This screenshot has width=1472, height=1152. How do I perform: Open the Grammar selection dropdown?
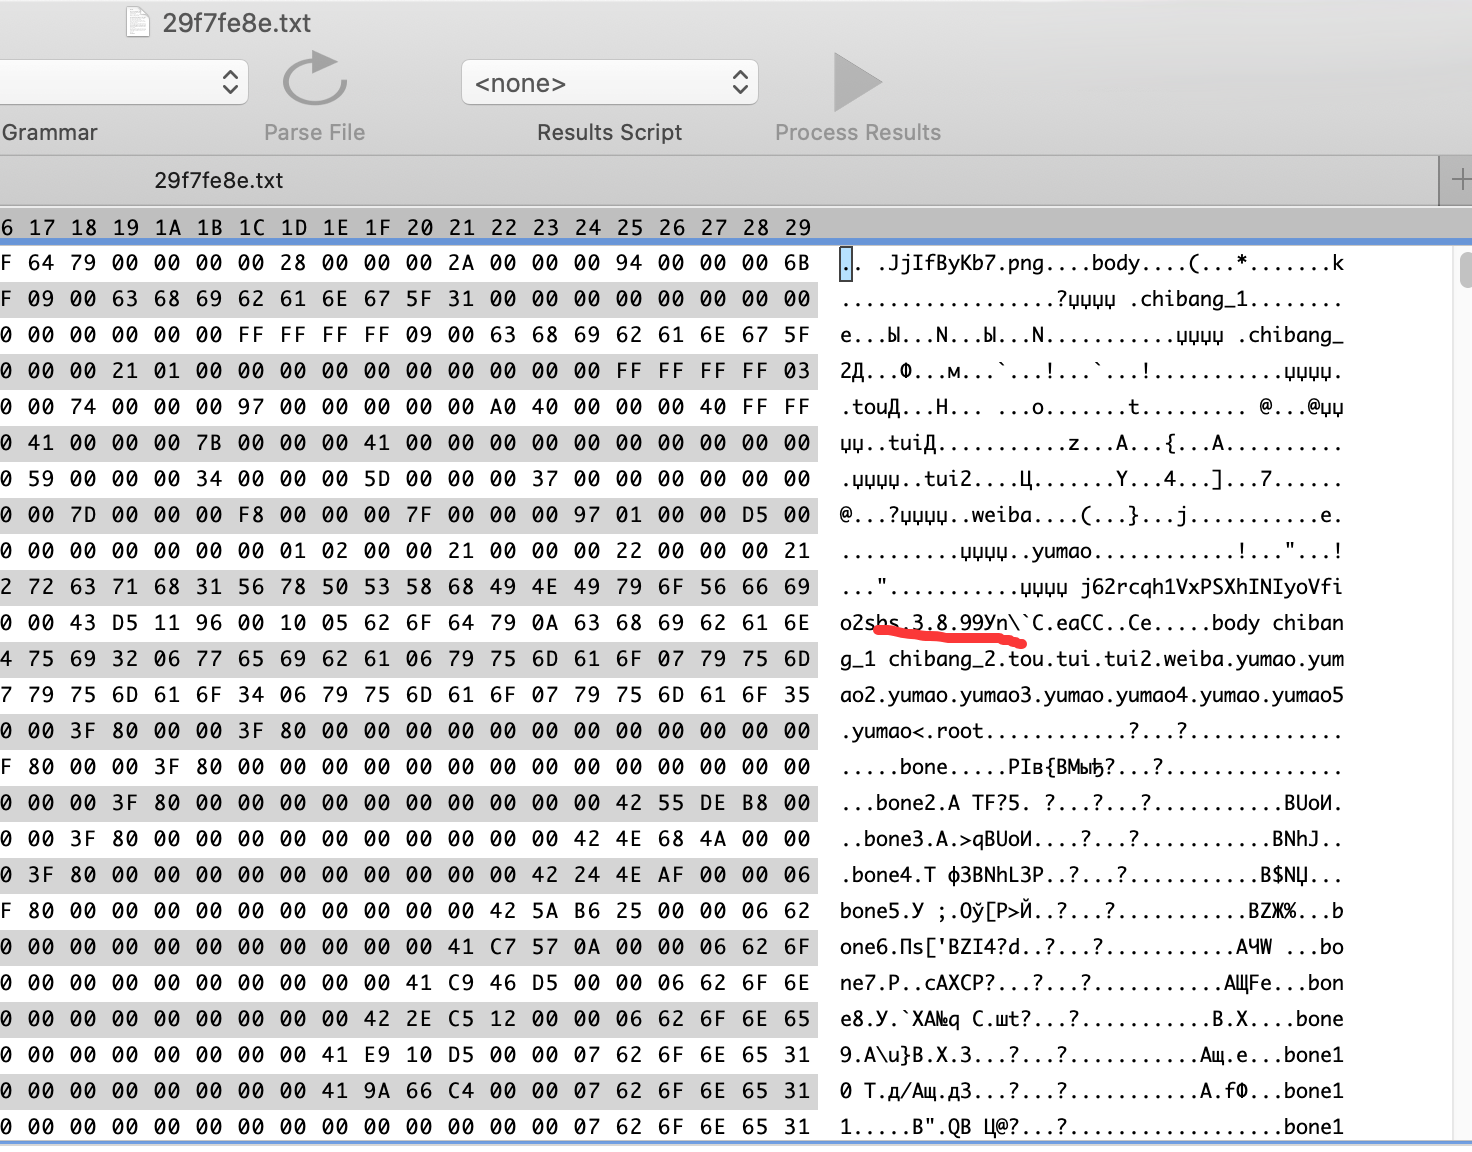pos(124,82)
